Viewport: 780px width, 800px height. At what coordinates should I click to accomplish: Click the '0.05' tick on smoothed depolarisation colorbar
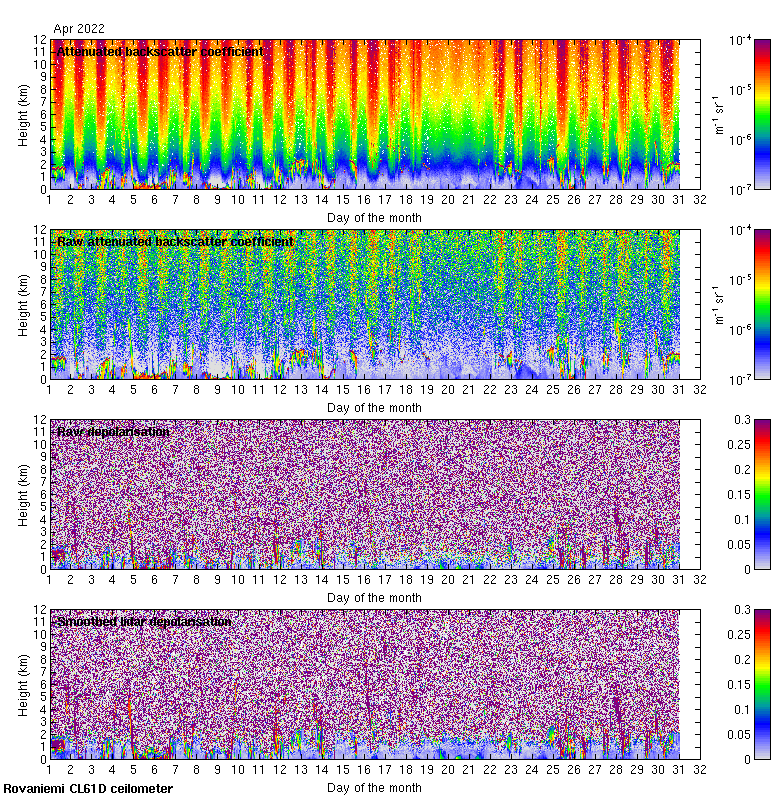739,734
